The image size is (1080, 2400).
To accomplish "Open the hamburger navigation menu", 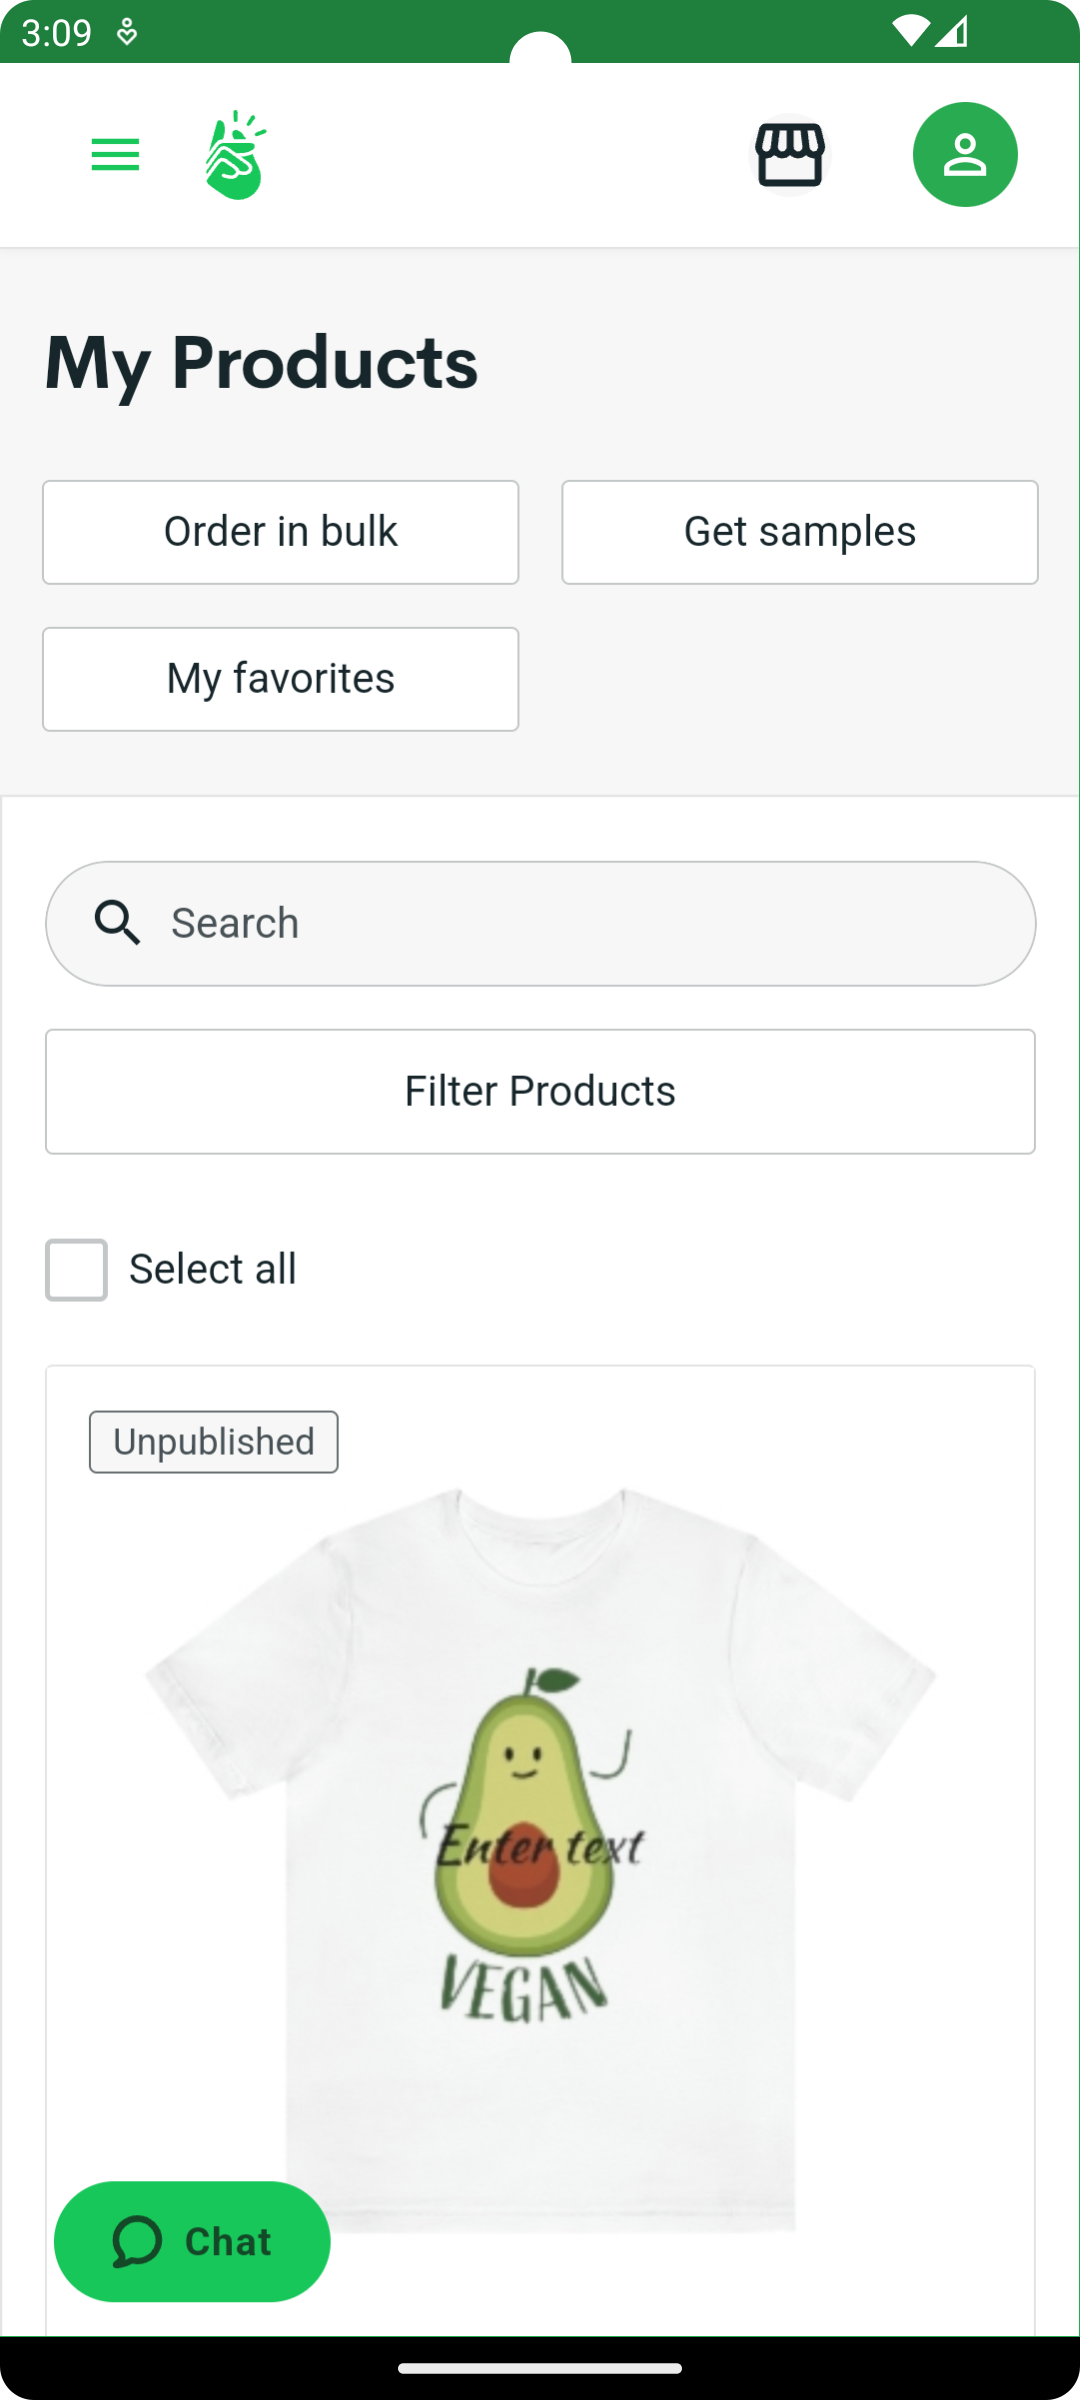I will [x=115, y=155].
